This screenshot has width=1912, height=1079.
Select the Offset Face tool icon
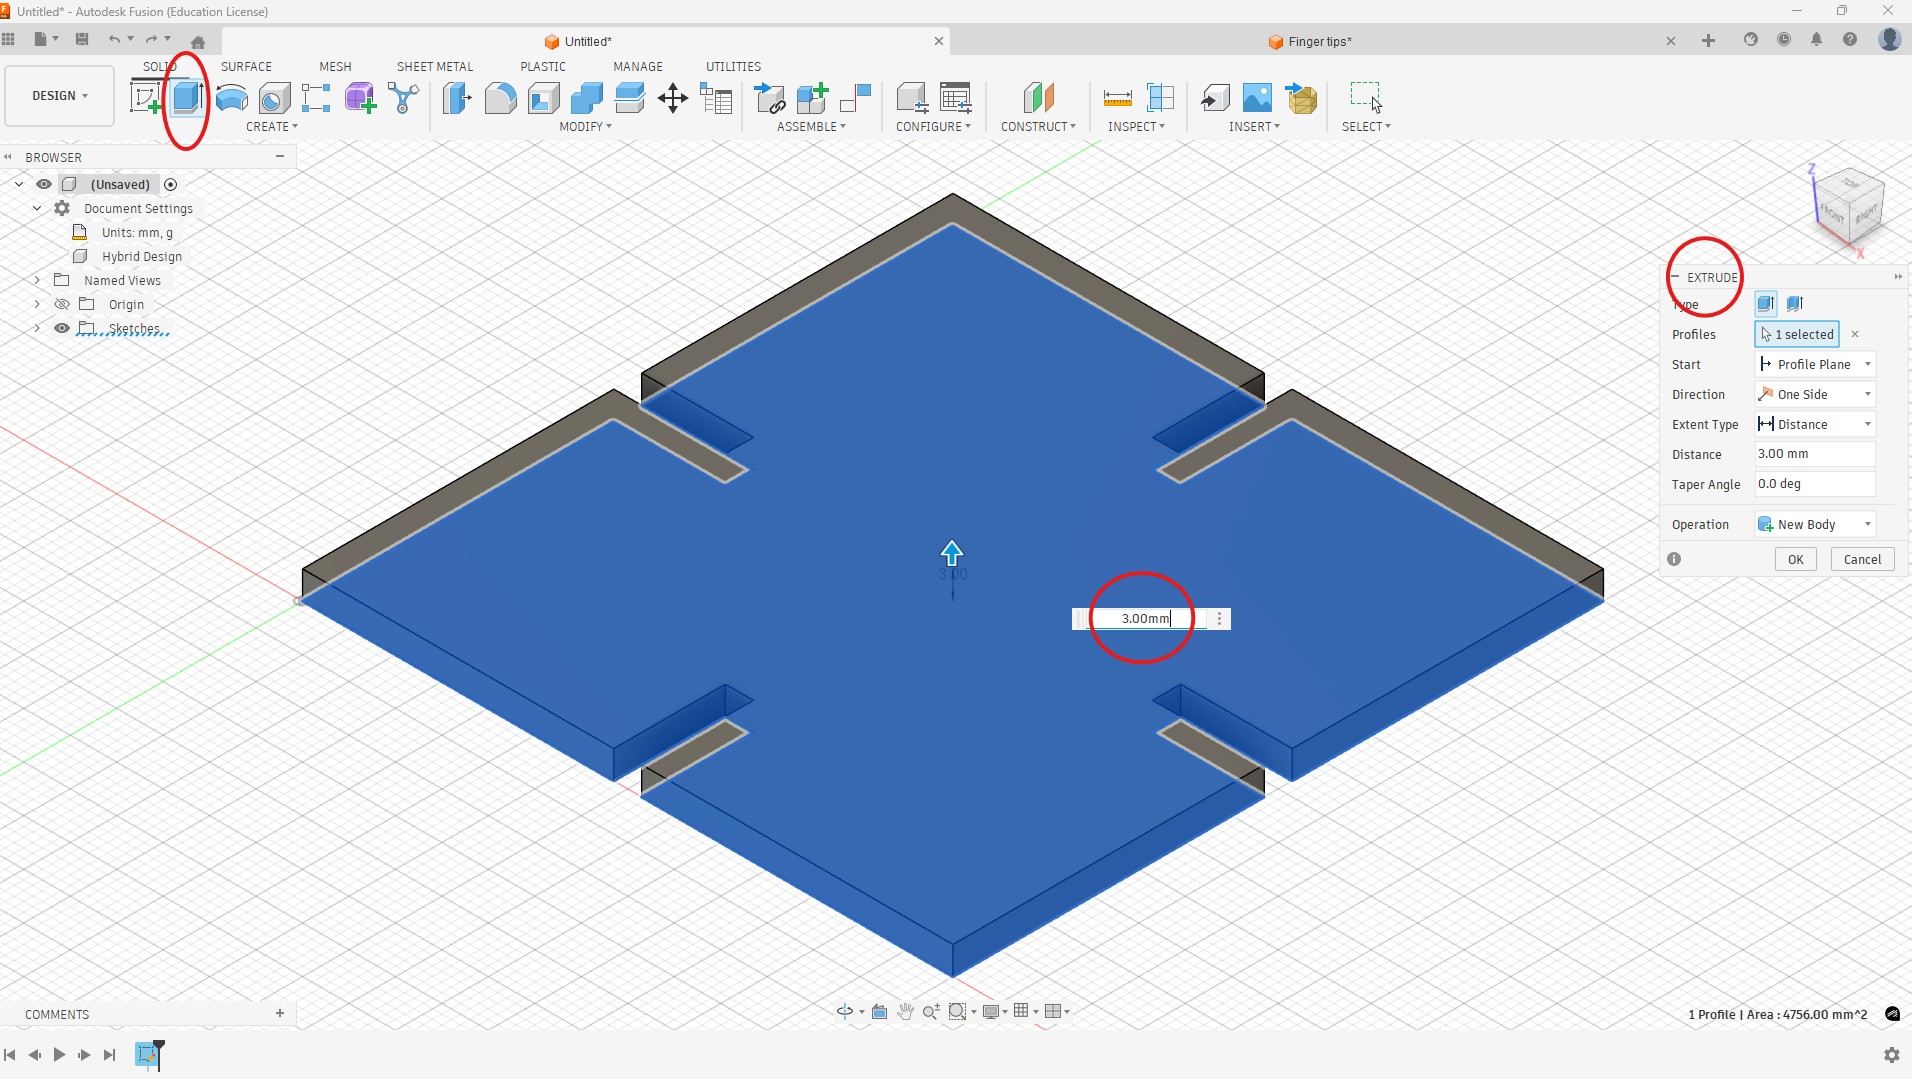tap(629, 98)
